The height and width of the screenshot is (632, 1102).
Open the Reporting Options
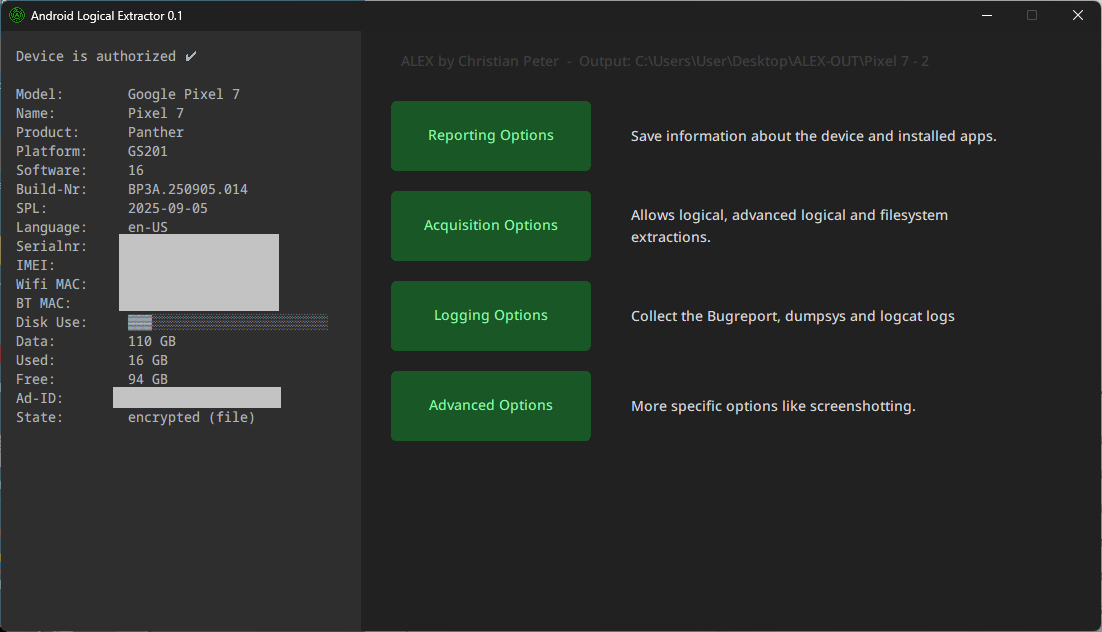490,135
